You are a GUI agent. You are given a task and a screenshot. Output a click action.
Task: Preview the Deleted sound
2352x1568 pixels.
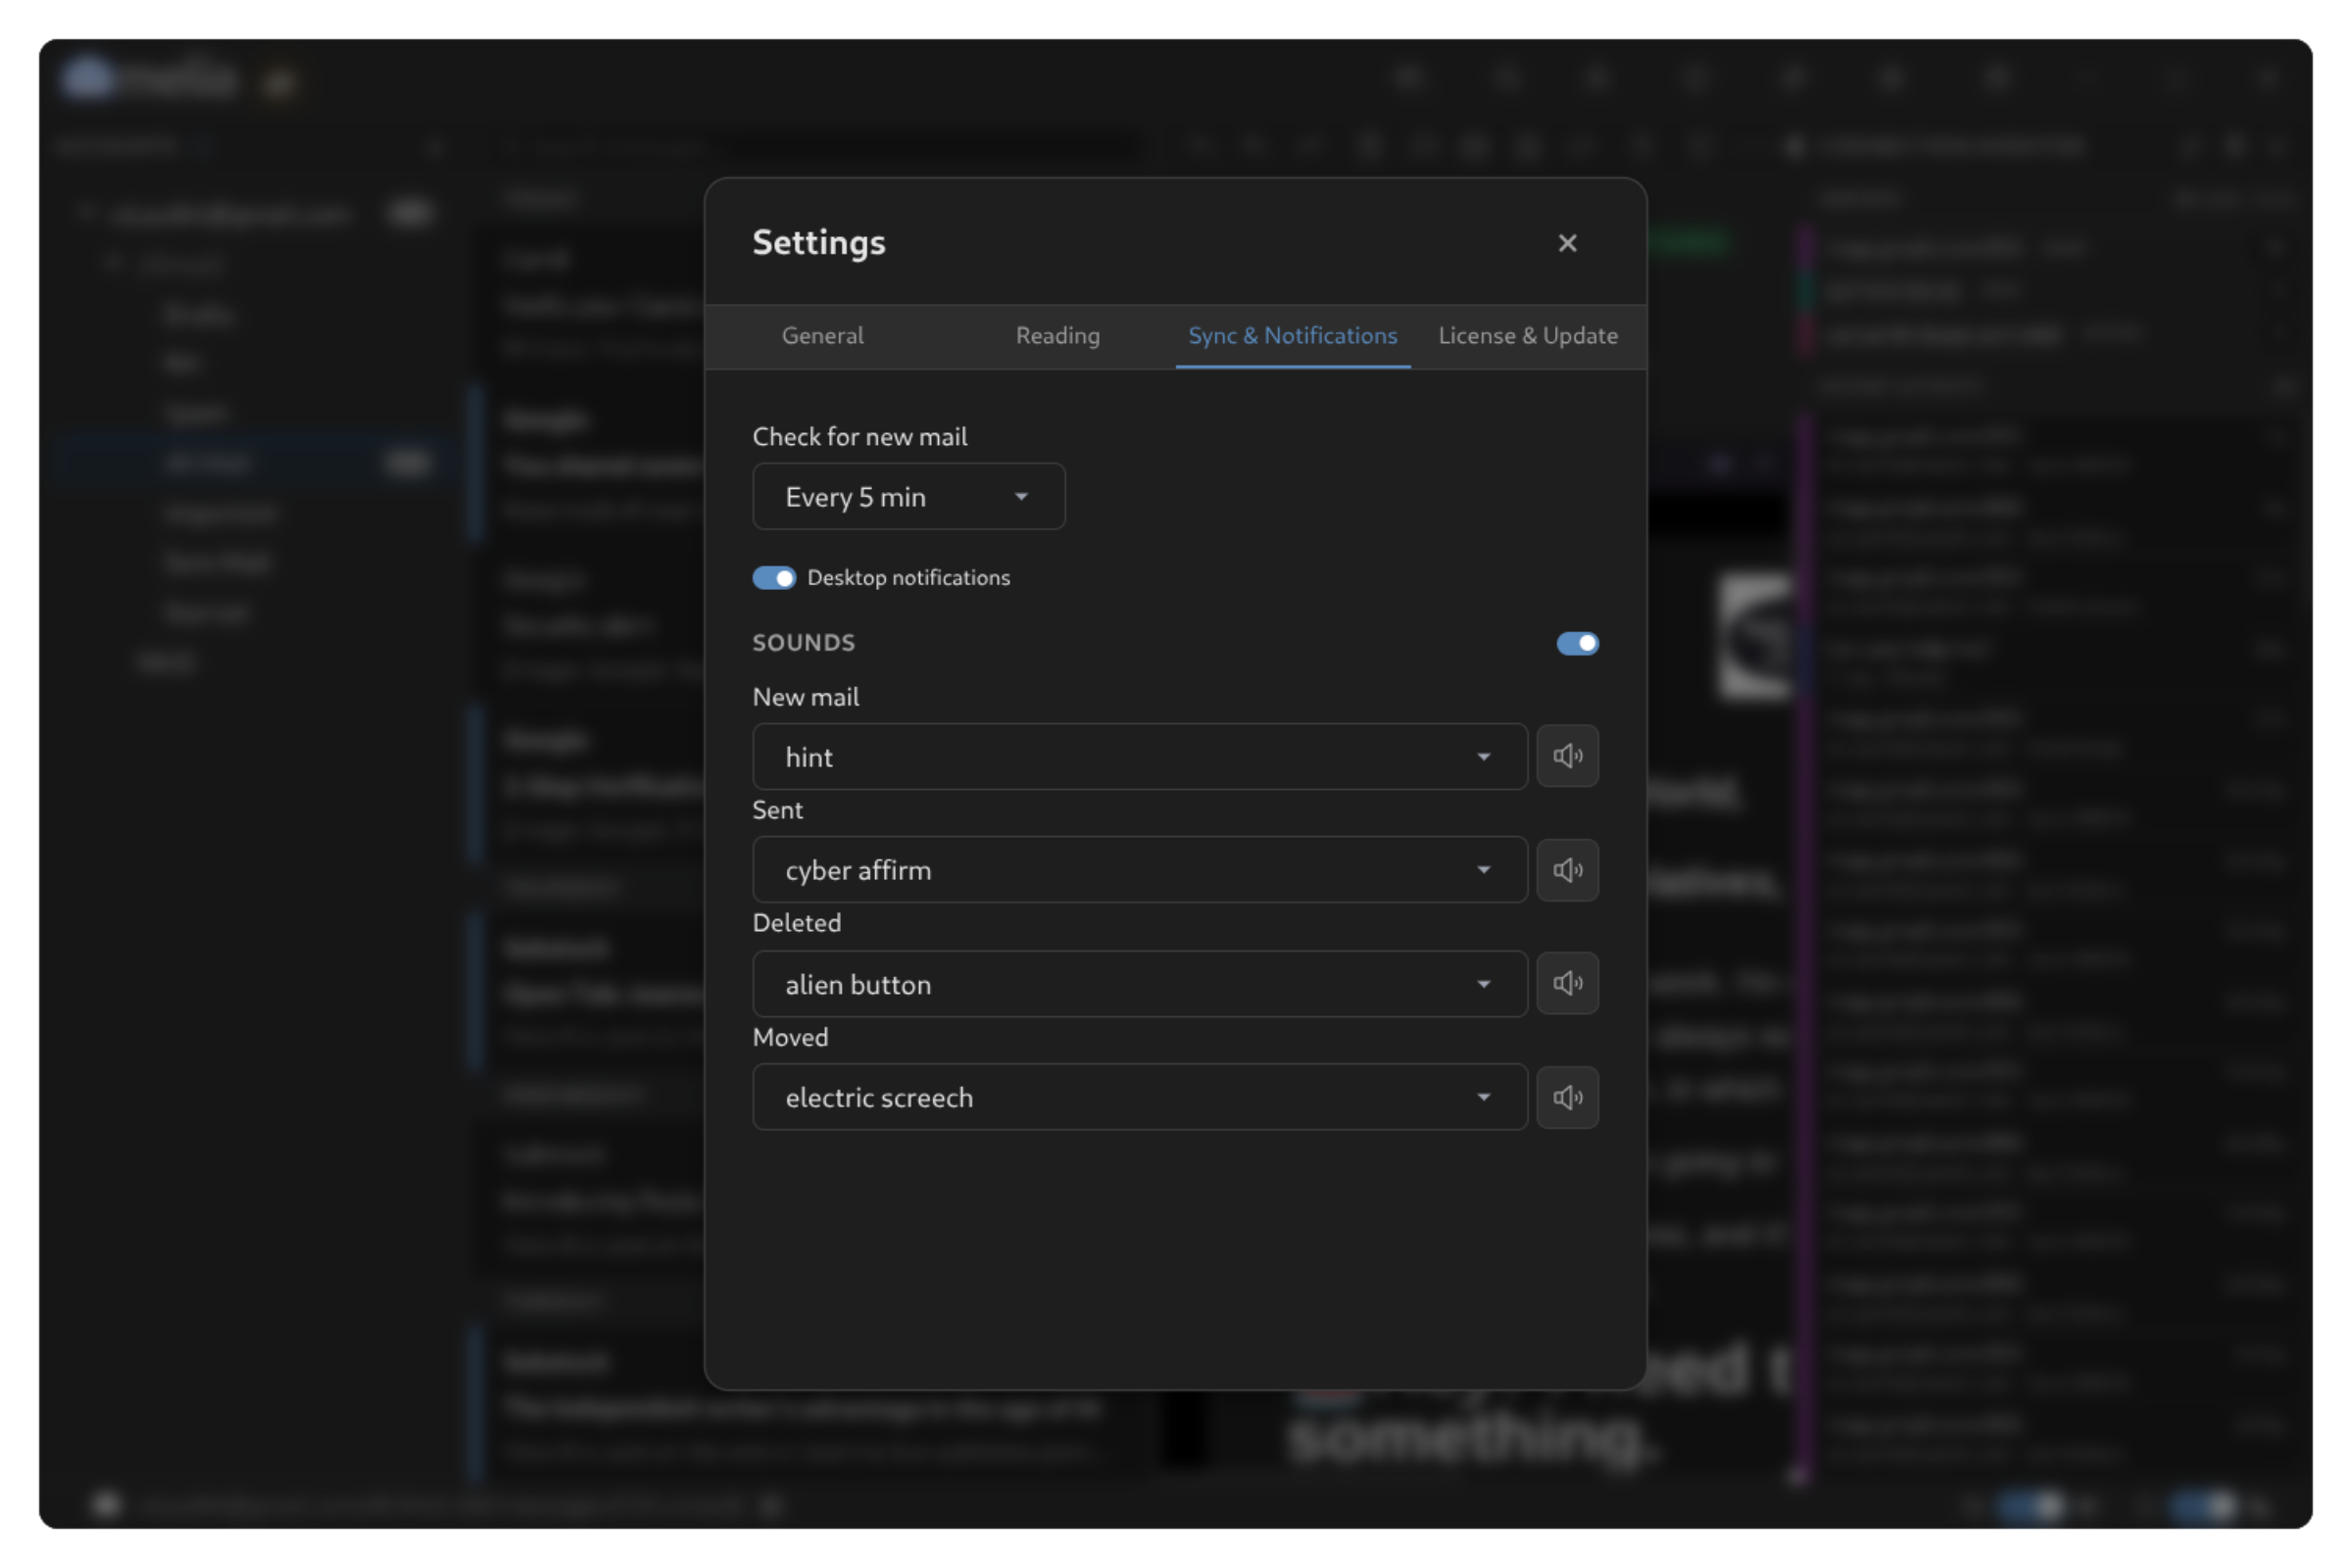(x=1567, y=983)
